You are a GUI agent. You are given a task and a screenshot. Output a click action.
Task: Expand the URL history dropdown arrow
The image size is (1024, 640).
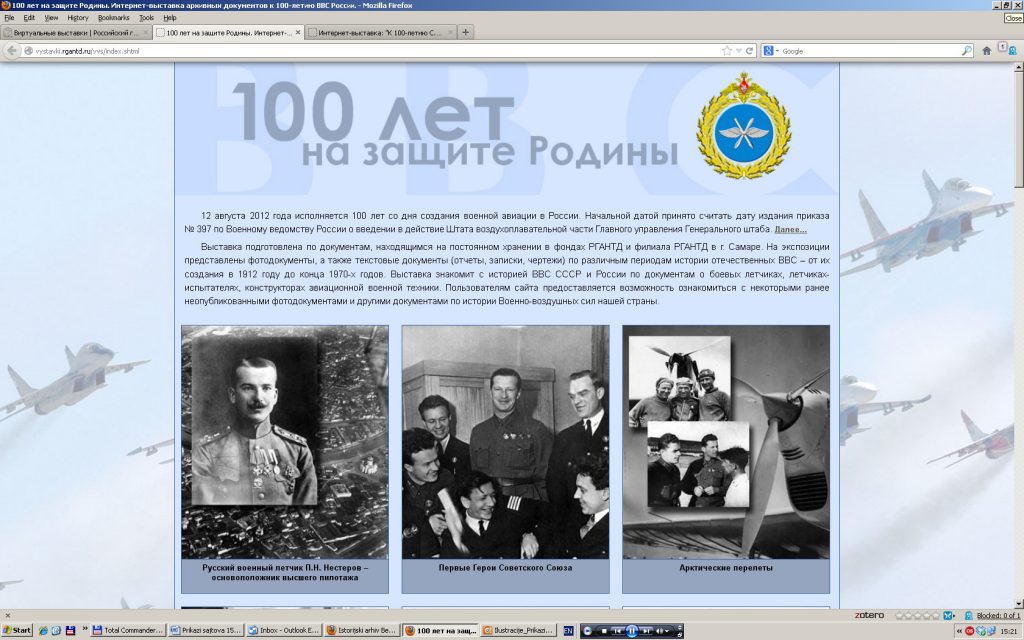pos(738,50)
